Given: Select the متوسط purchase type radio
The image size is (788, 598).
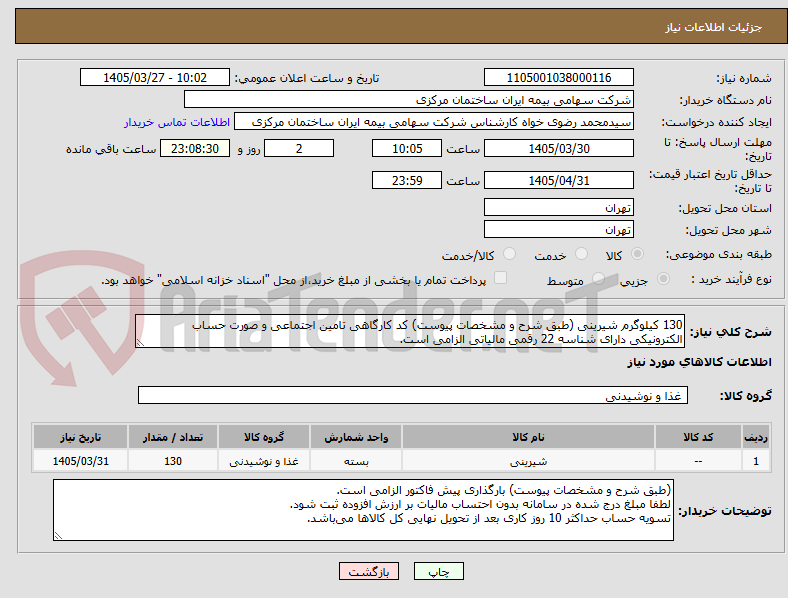Looking at the screenshot, I should [x=598, y=278].
